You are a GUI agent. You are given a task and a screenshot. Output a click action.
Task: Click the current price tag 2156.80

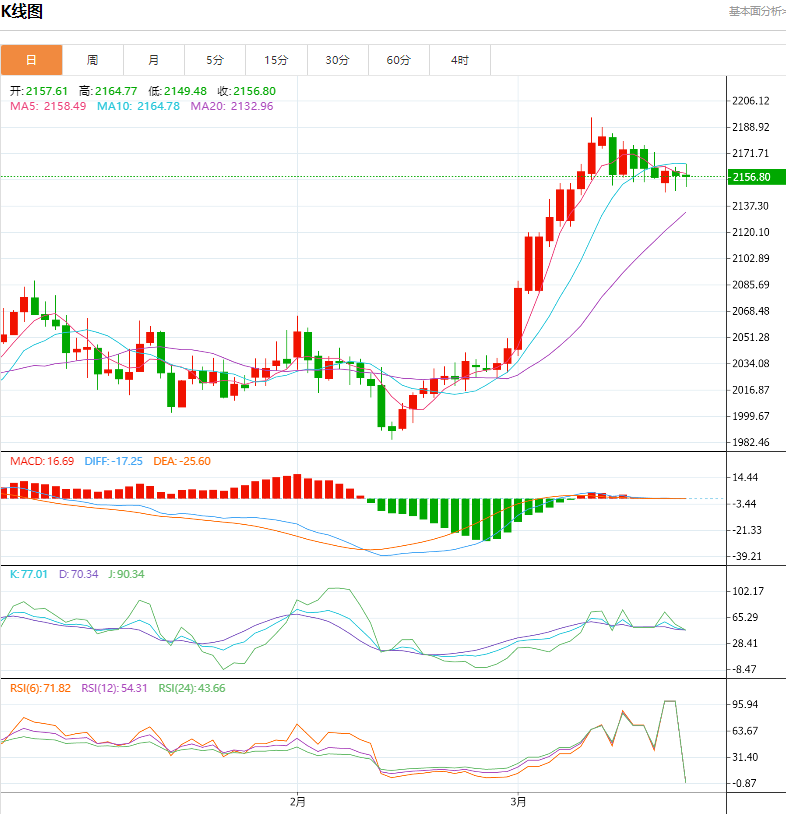click(x=751, y=177)
